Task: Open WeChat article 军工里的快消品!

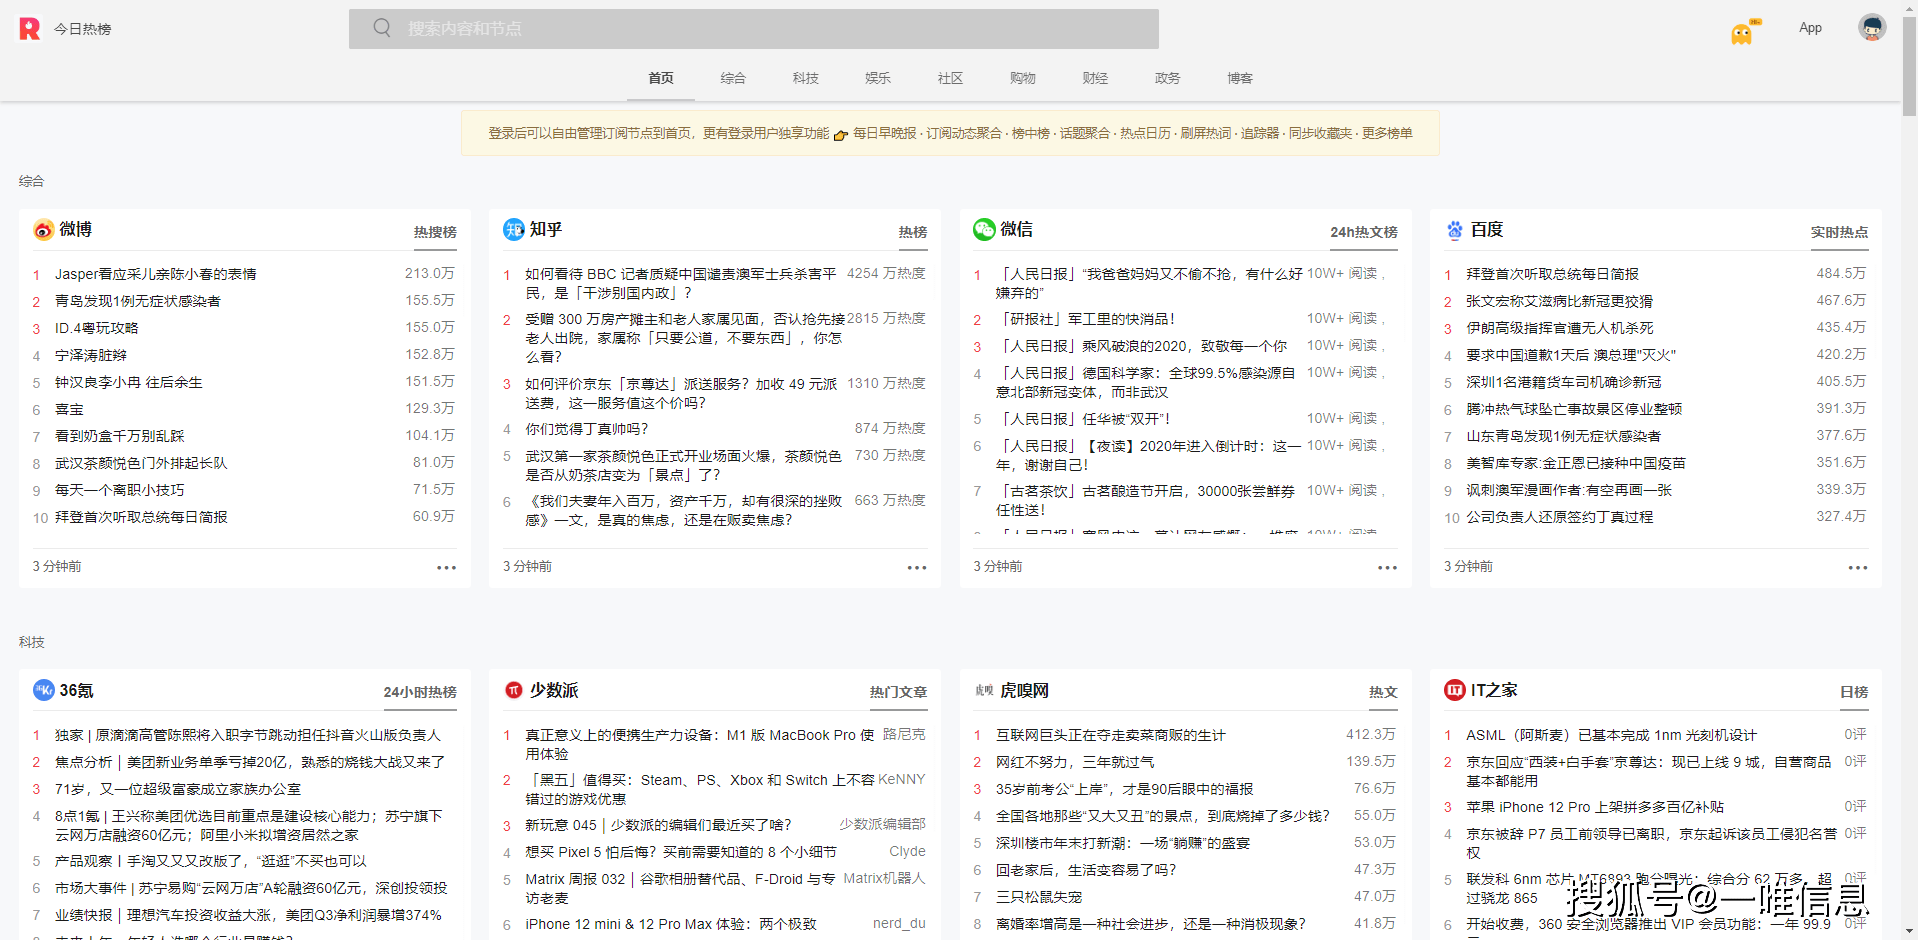Action: coord(1086,319)
